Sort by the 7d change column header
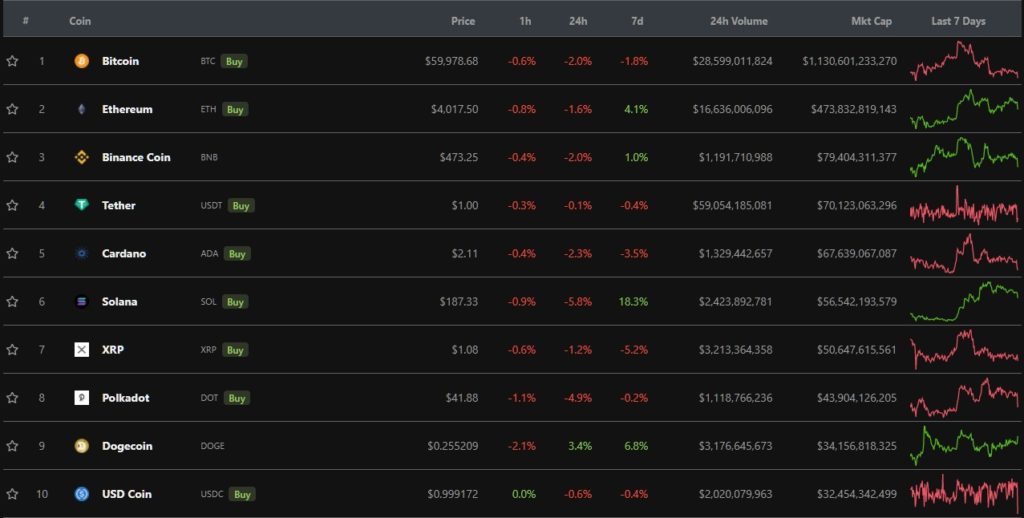This screenshot has width=1024, height=518. [x=637, y=21]
